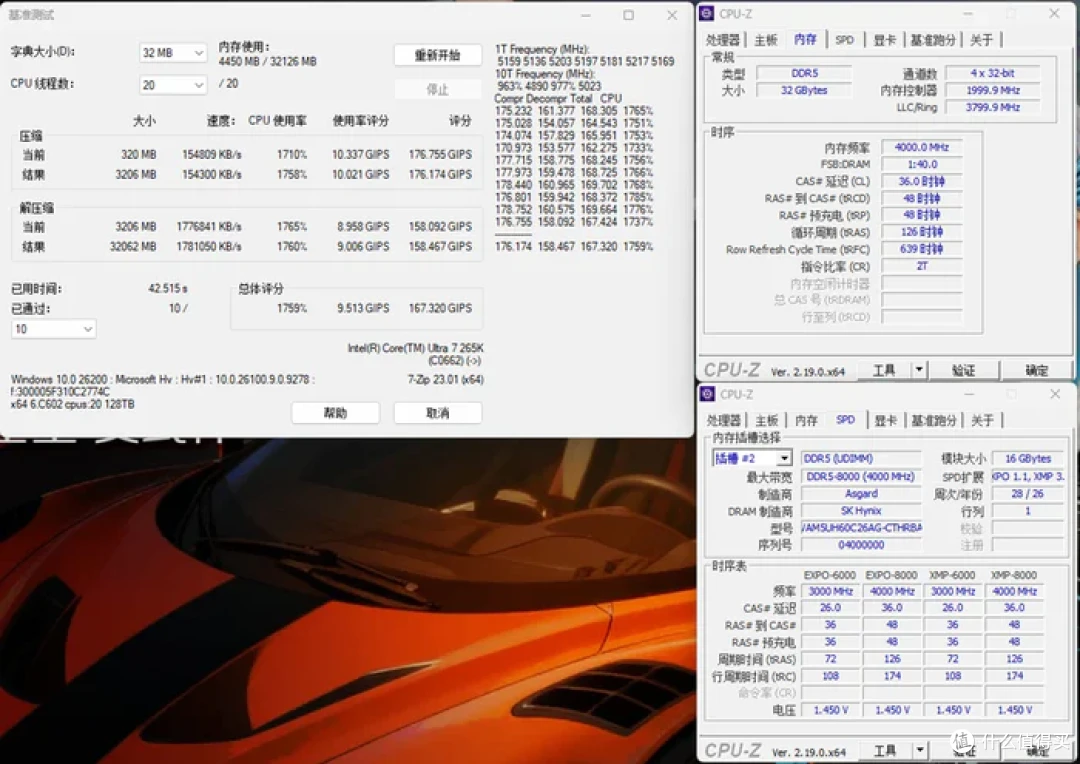
Task: Click the 工具 button in the top CPU-Z window
Action: coord(884,370)
